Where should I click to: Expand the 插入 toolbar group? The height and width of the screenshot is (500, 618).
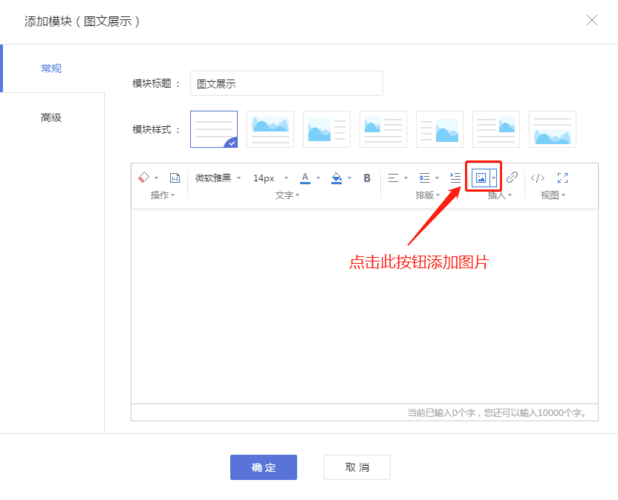(500, 195)
